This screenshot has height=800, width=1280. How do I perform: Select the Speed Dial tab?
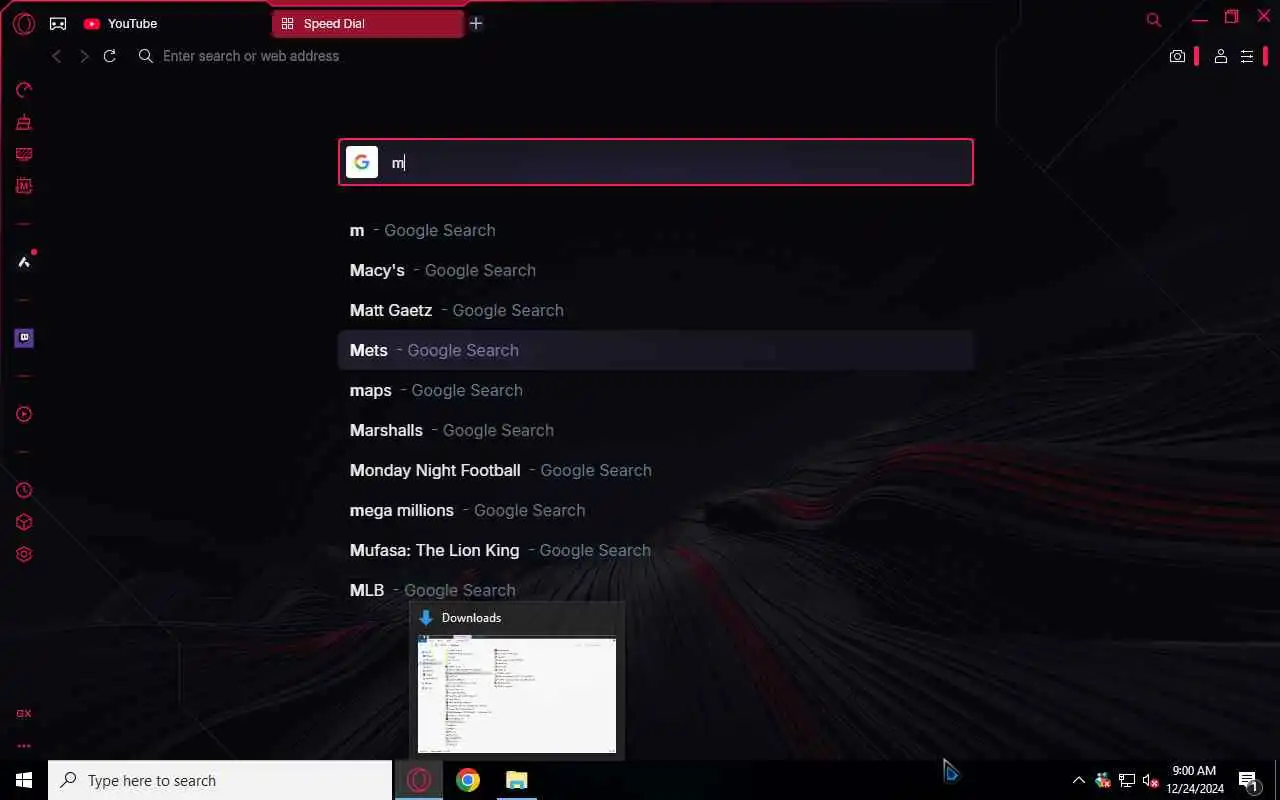tap(368, 23)
